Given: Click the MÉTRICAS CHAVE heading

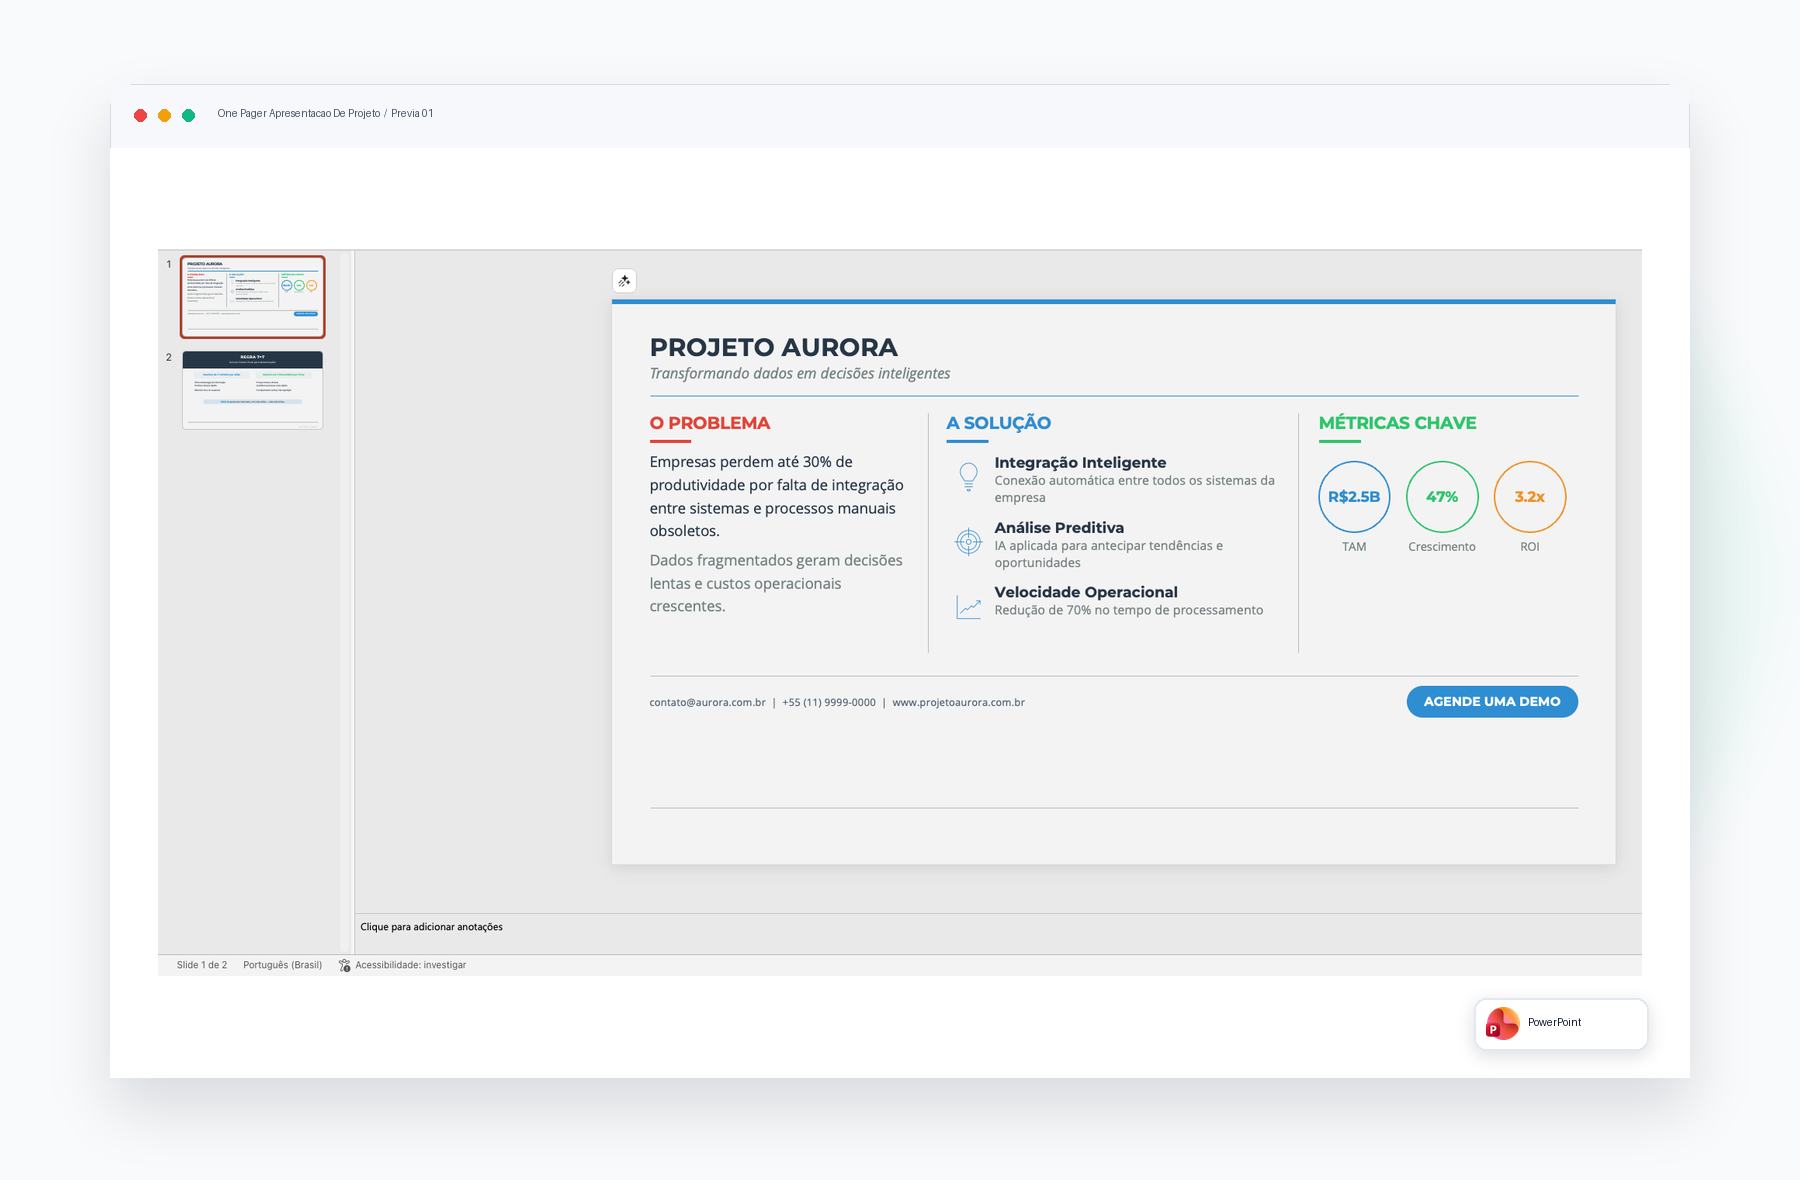Looking at the screenshot, I should 1398,423.
